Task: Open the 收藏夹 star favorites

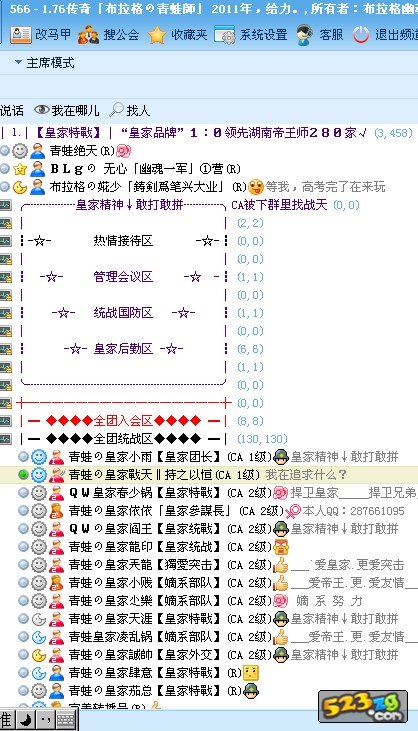Action: [x=157, y=35]
